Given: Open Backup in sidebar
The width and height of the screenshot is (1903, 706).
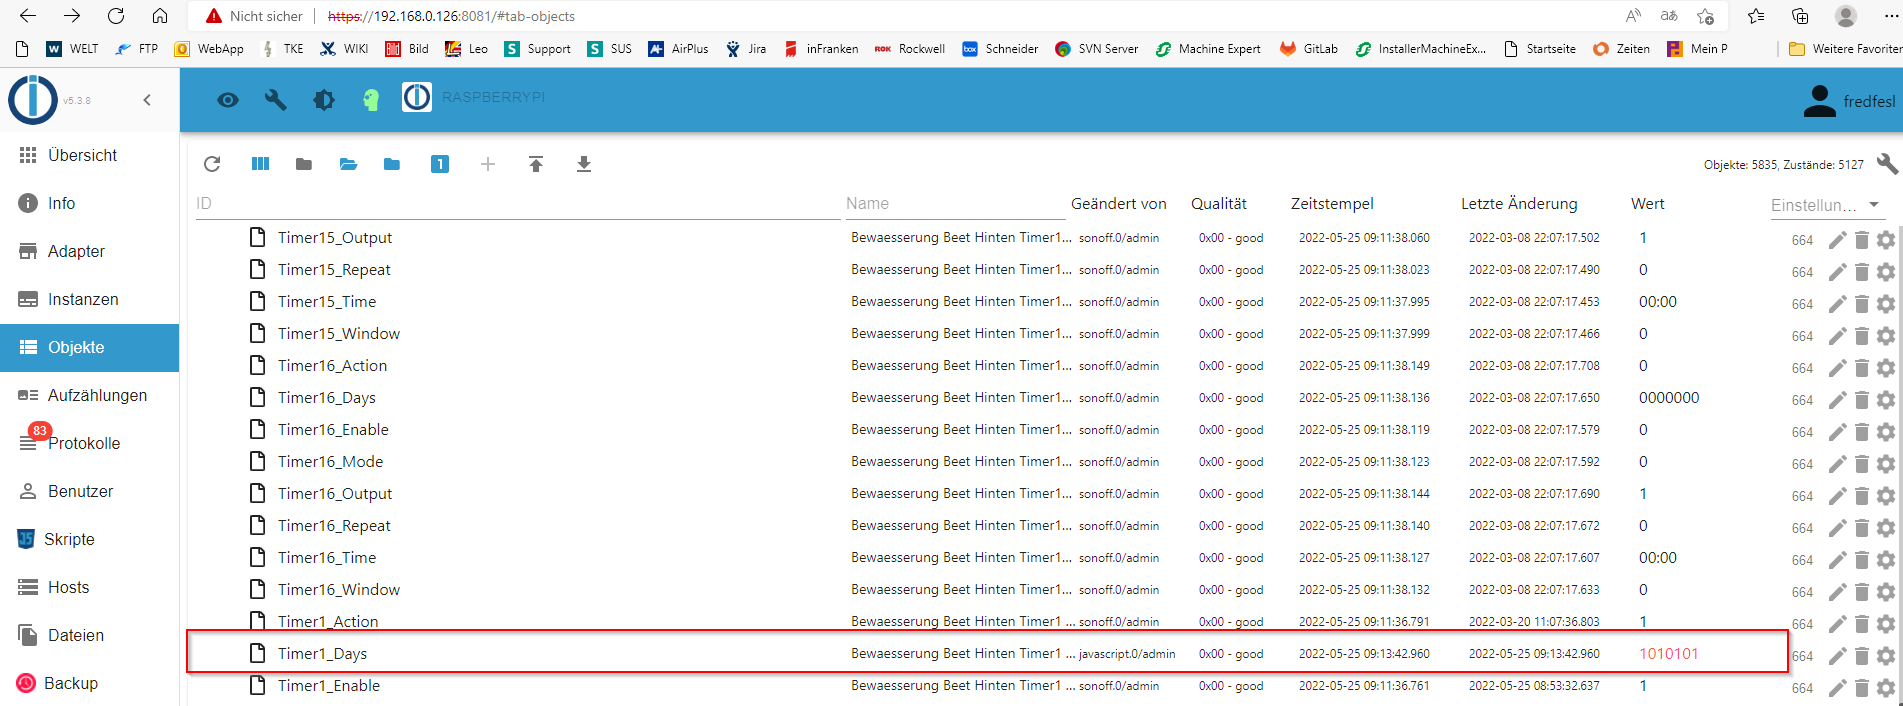Looking at the screenshot, I should point(90,683).
